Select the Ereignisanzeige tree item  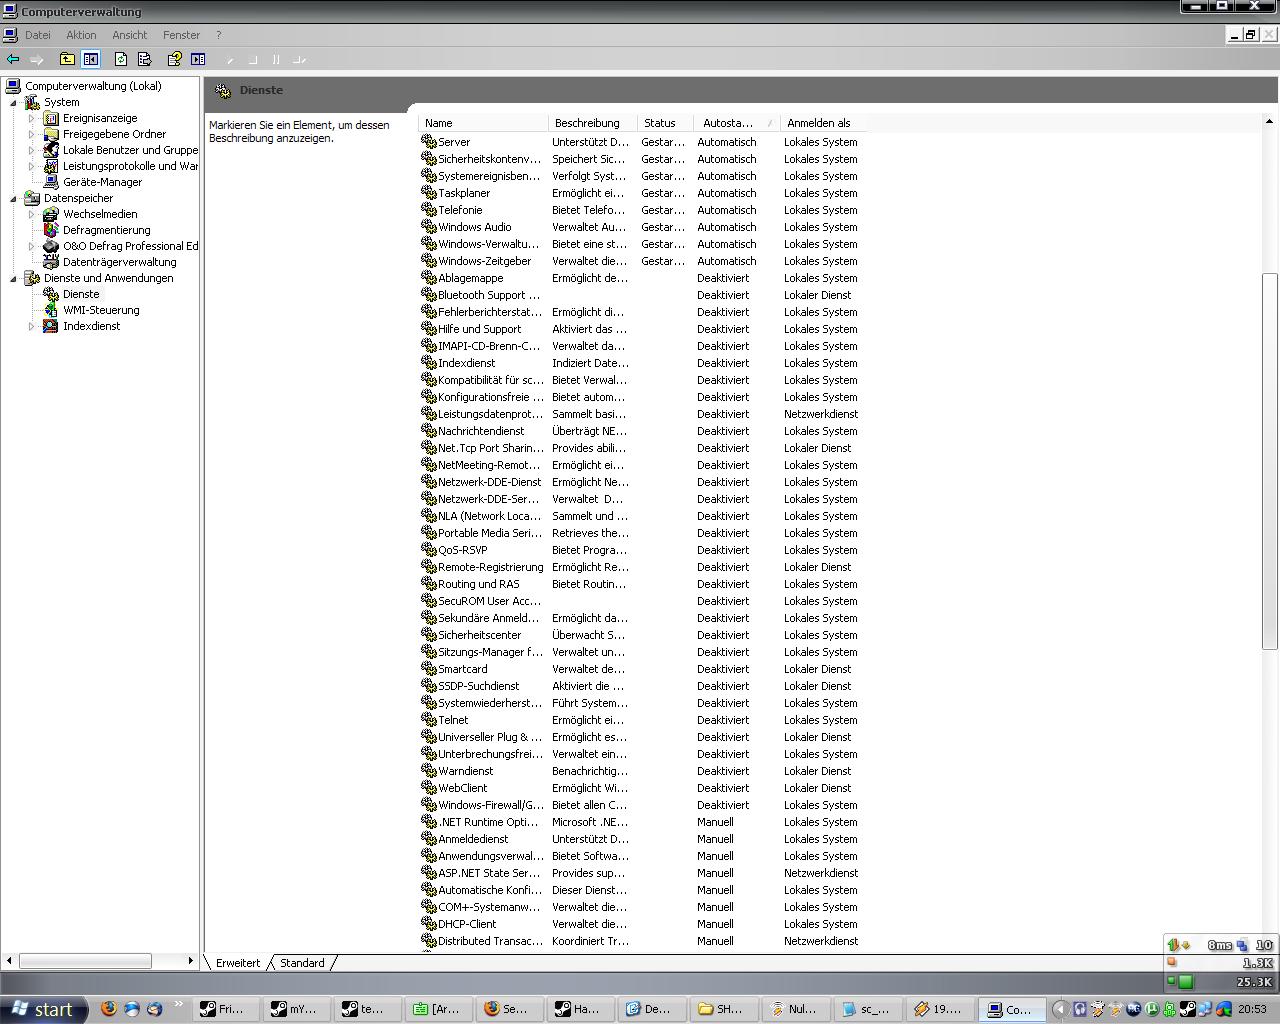[100, 118]
